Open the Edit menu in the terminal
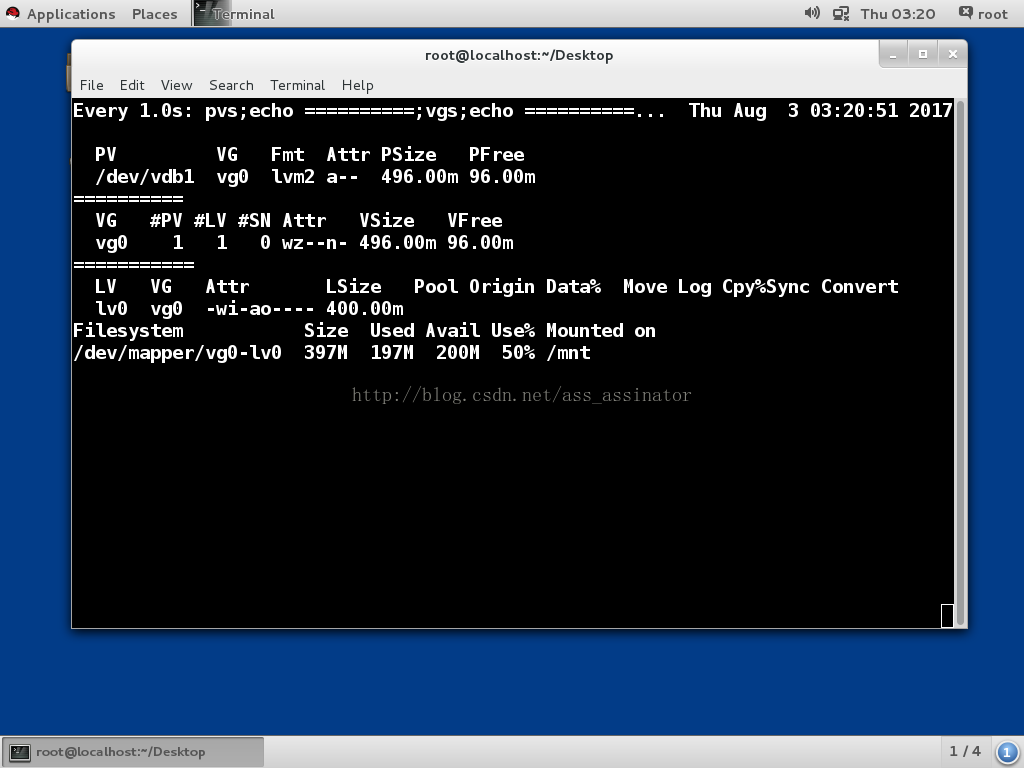Viewport: 1024px width, 768px height. tap(132, 85)
